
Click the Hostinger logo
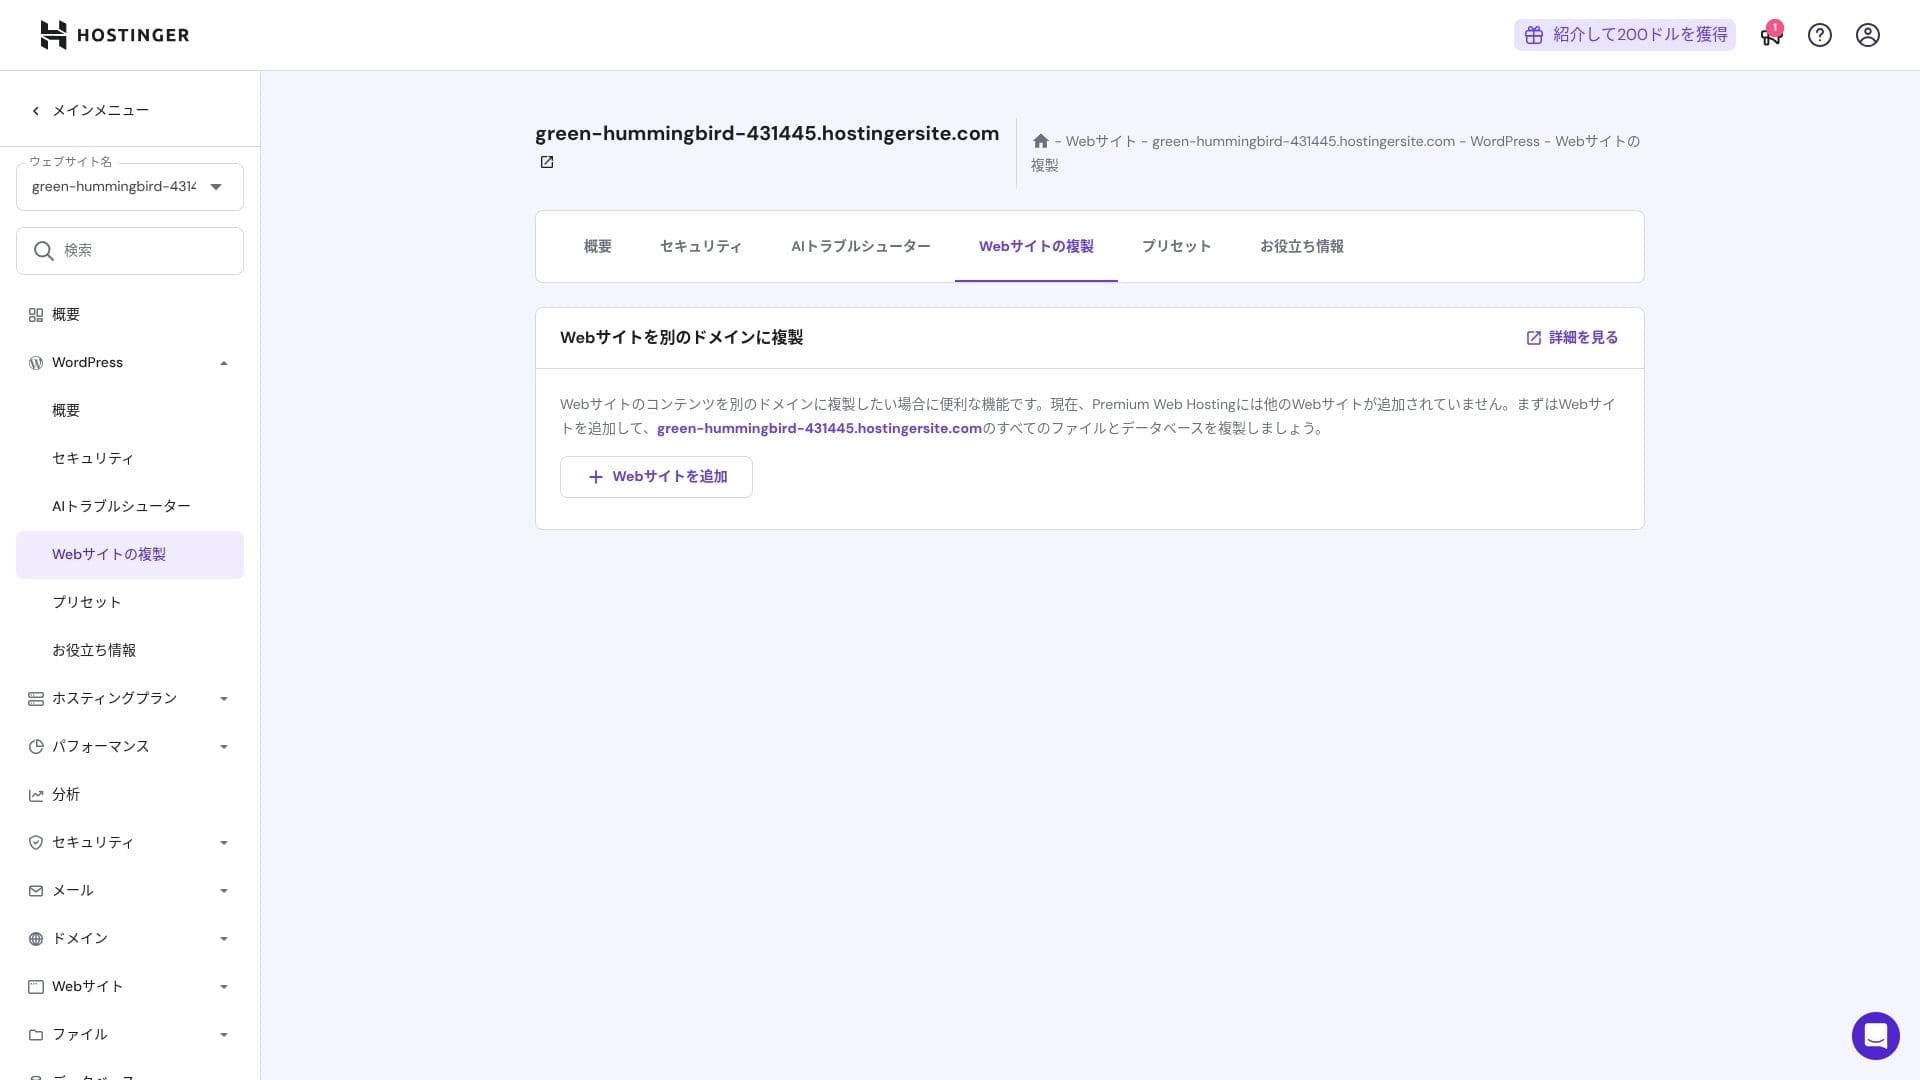tap(114, 35)
